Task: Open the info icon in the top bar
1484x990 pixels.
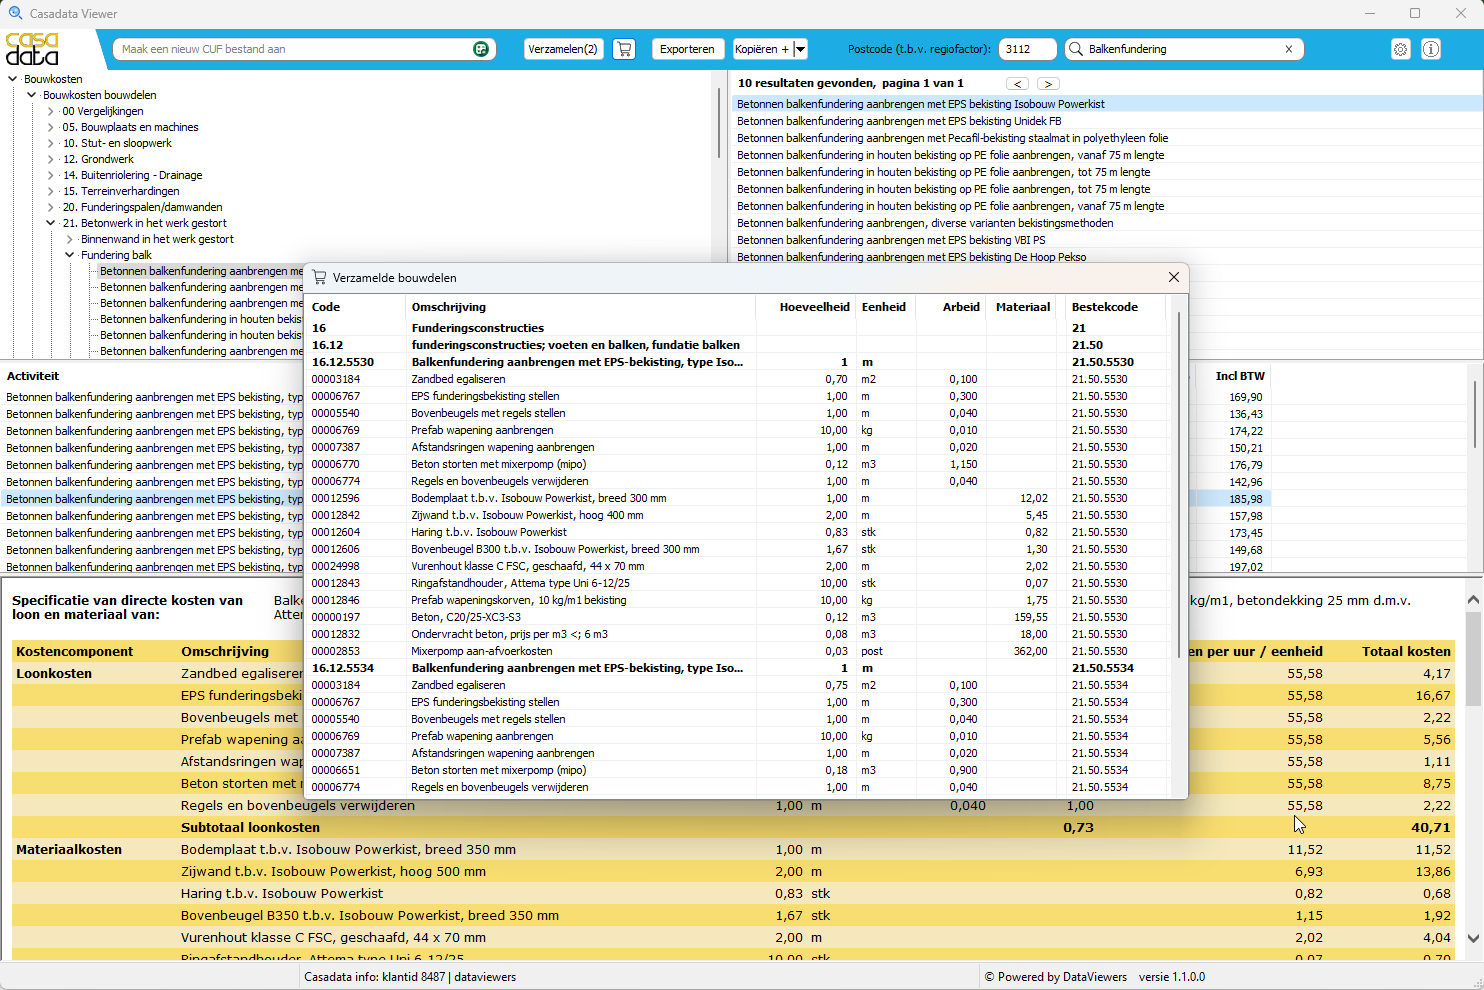Action: click(x=1431, y=49)
